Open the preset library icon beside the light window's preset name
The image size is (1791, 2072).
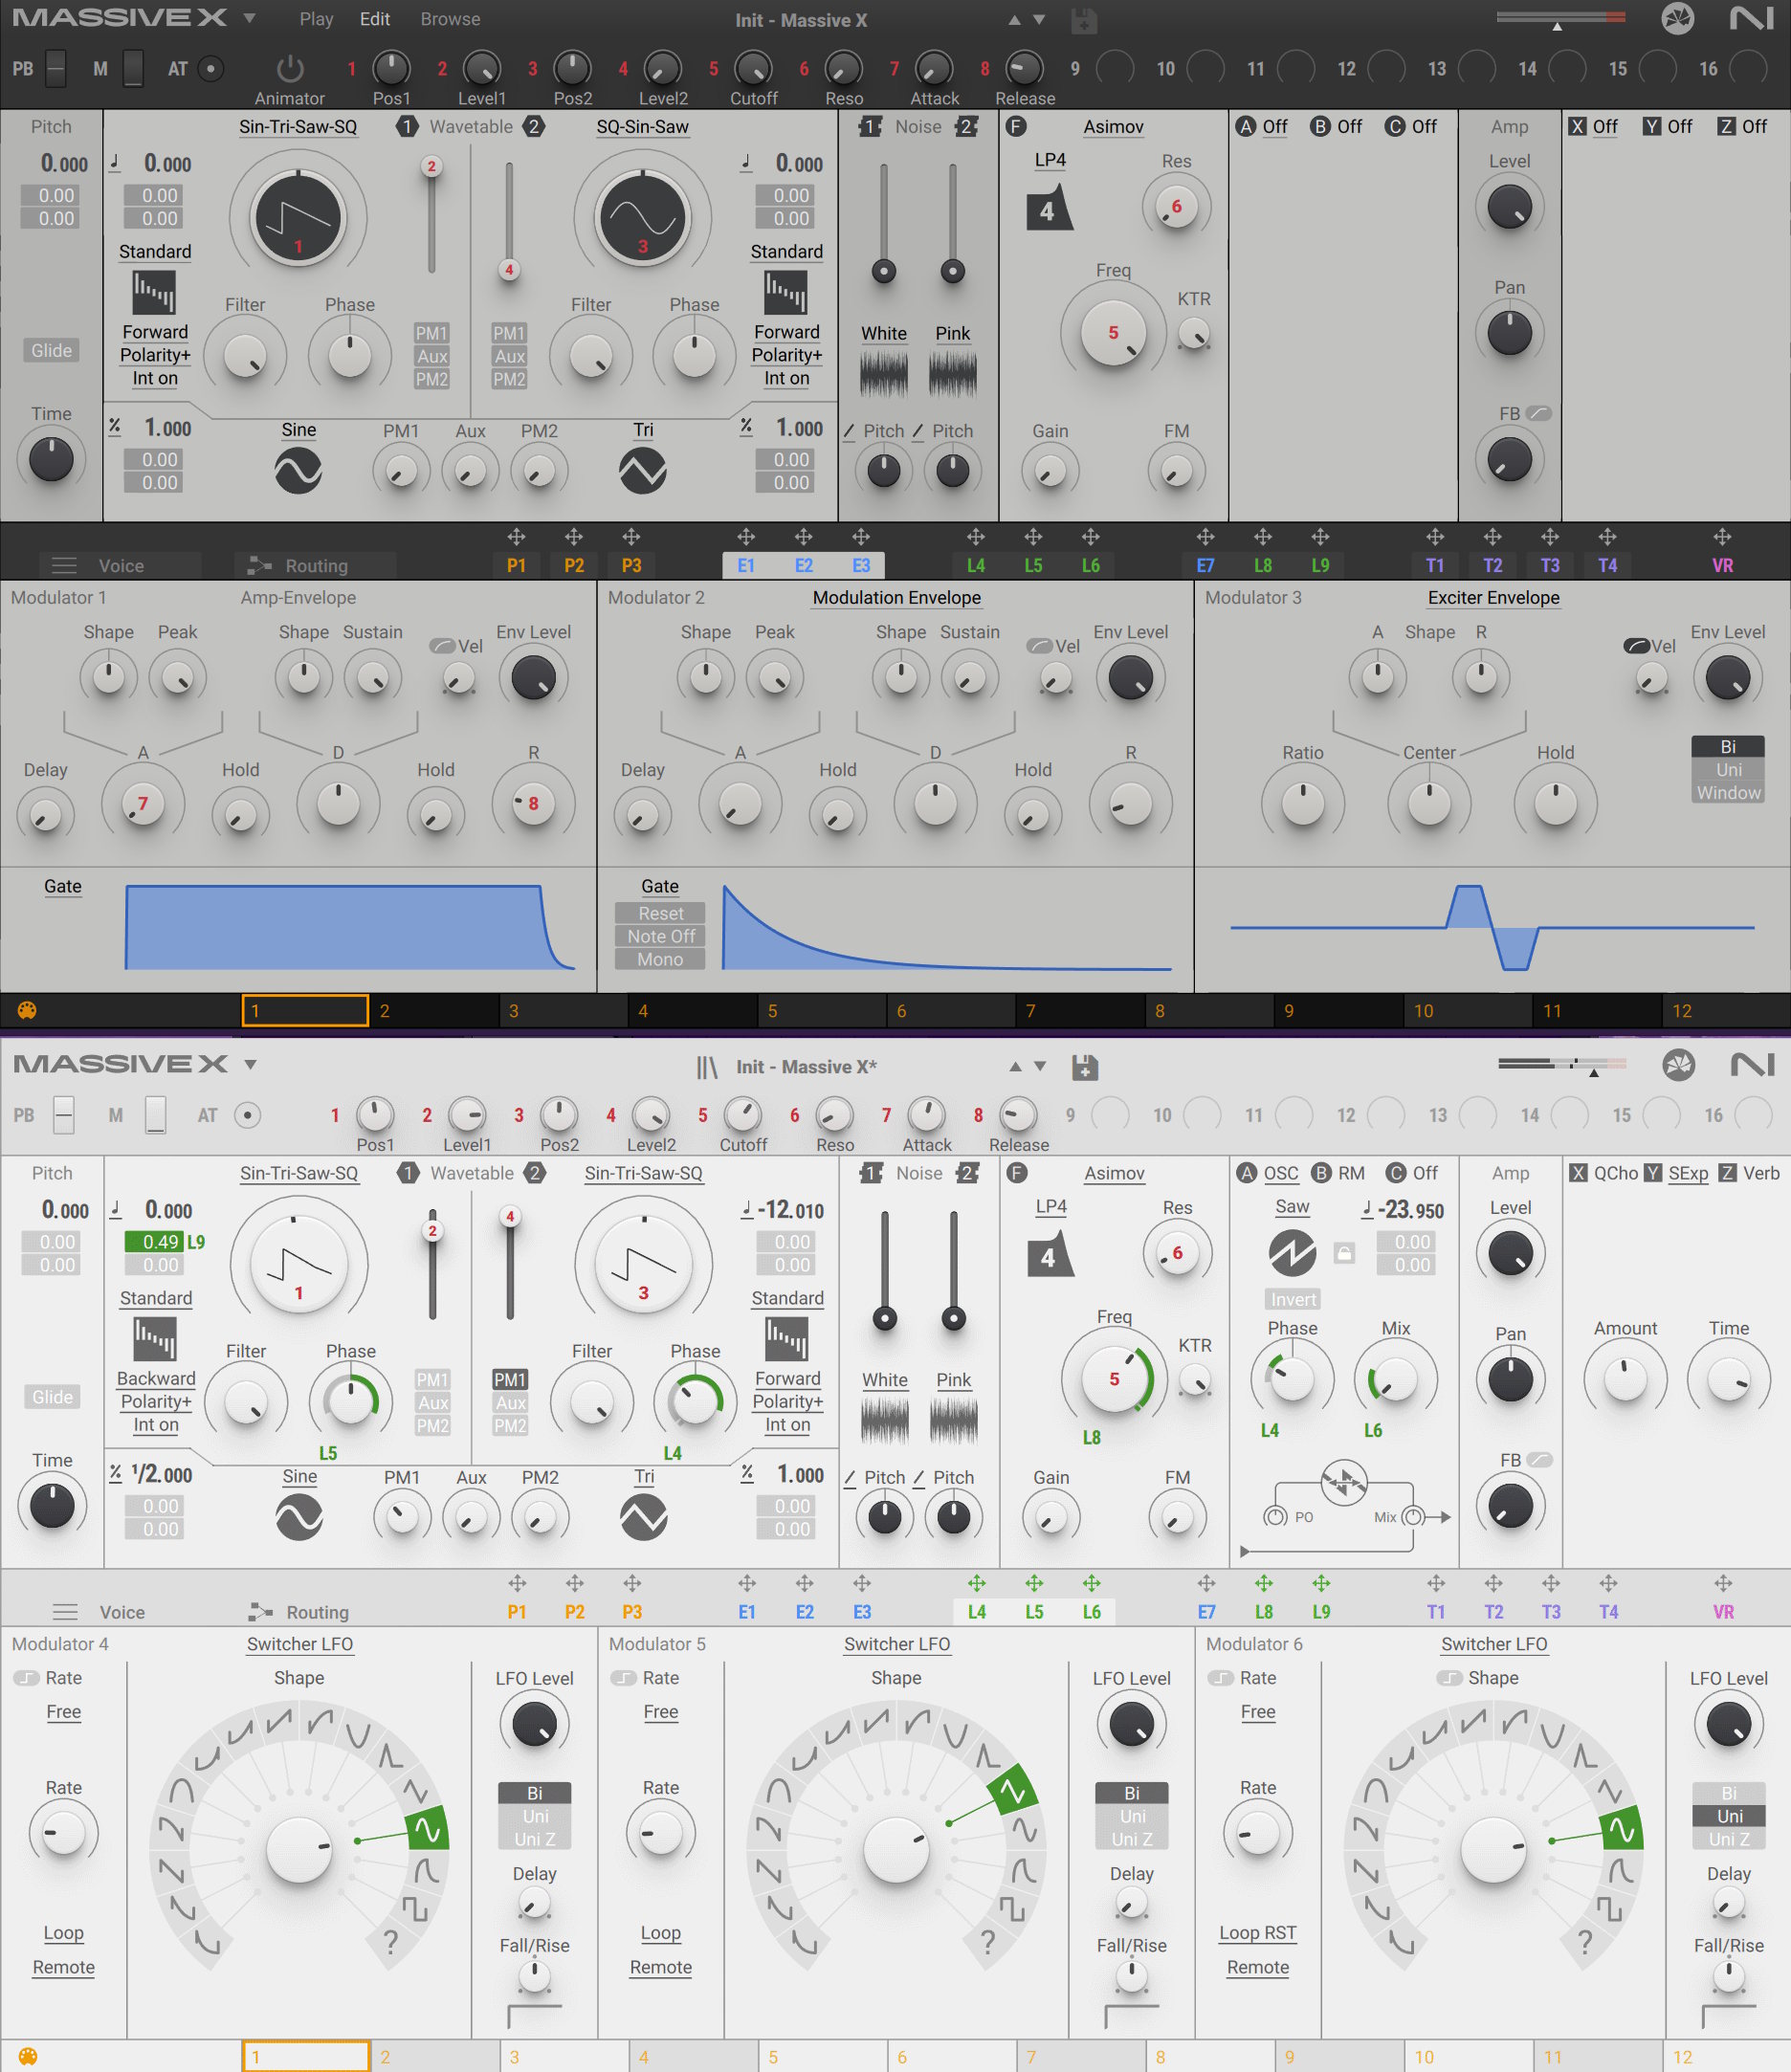[x=707, y=1067]
